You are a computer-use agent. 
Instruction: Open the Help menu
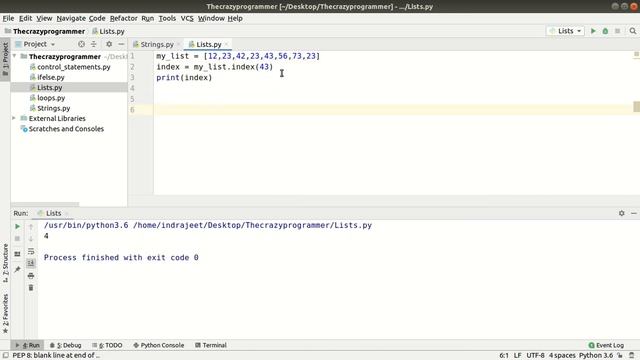click(x=235, y=18)
